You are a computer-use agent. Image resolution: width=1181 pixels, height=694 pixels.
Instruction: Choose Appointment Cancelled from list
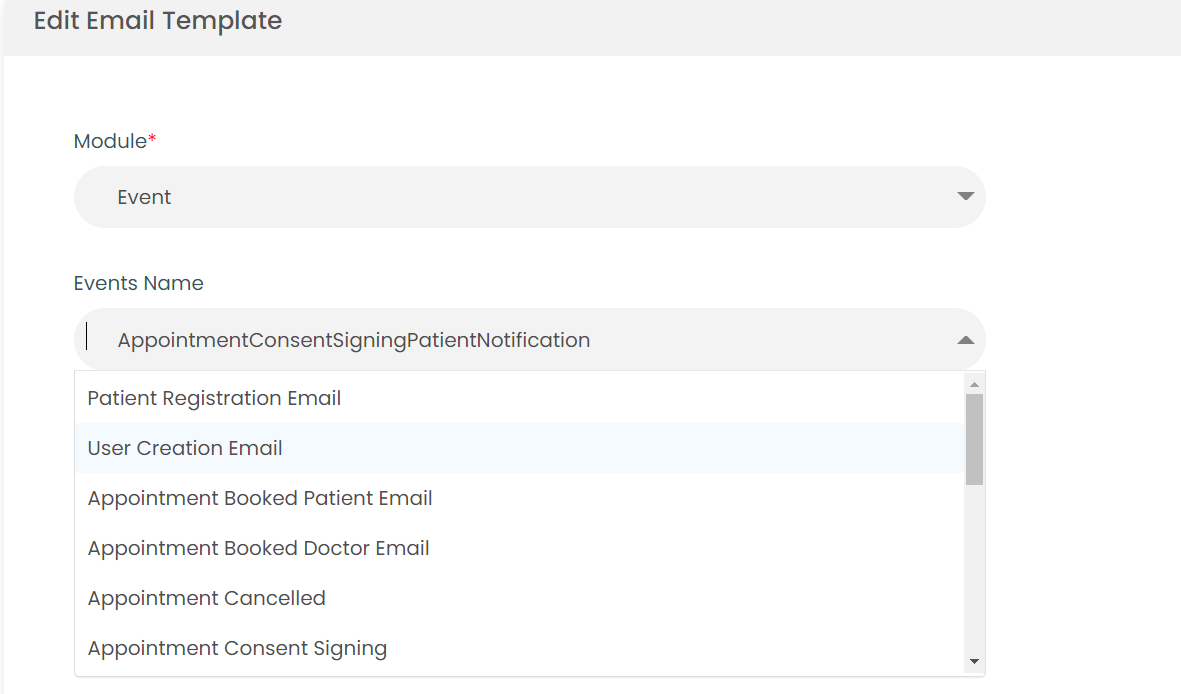click(x=206, y=598)
